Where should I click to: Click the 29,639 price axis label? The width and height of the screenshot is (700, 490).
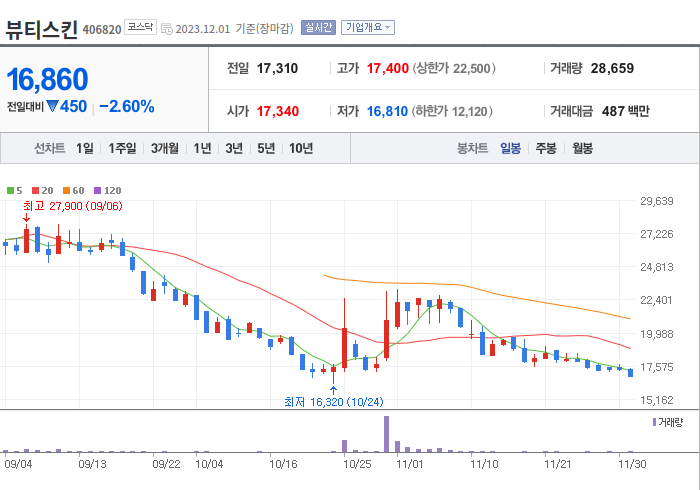(657, 201)
